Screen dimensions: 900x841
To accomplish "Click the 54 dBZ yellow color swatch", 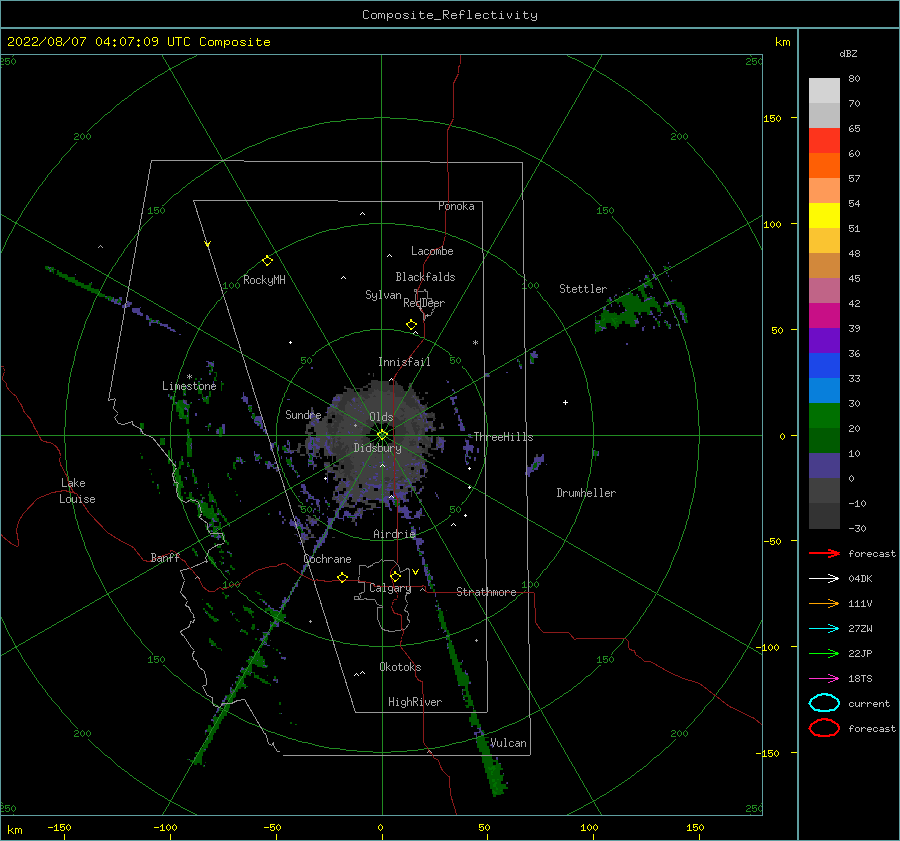I will click(824, 216).
